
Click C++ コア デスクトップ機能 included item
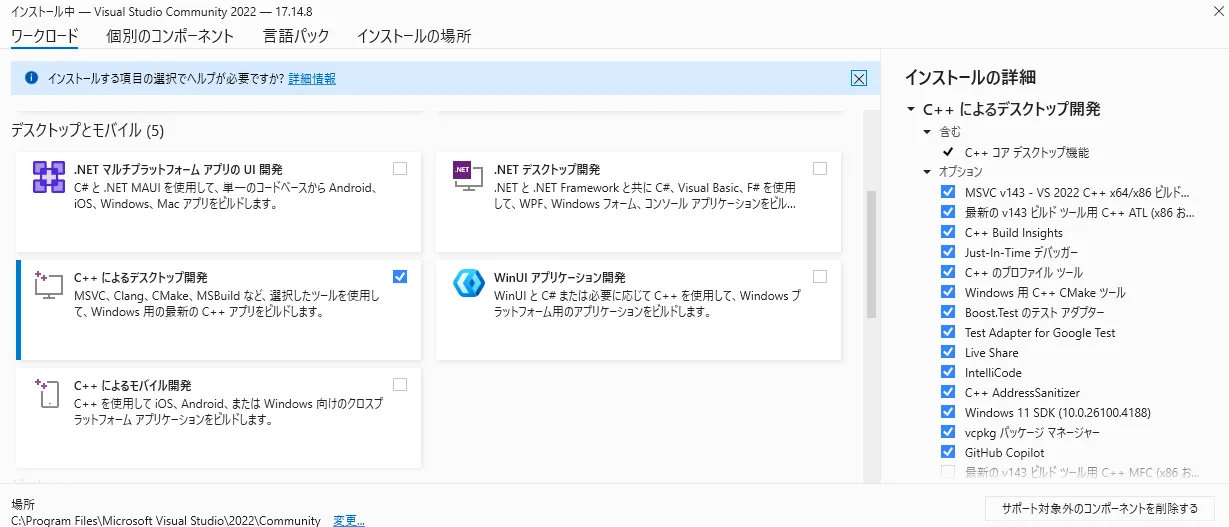(x=1027, y=153)
